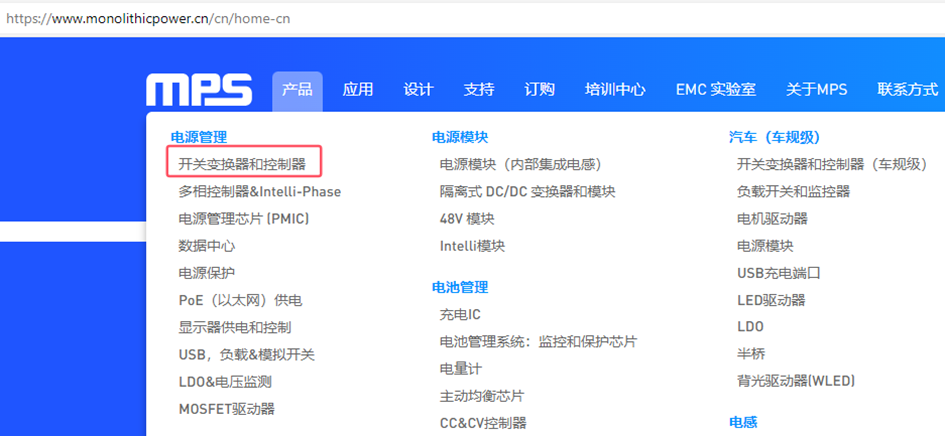This screenshot has width=945, height=436.
Task: Open Intelli模块 link
Action: [472, 246]
